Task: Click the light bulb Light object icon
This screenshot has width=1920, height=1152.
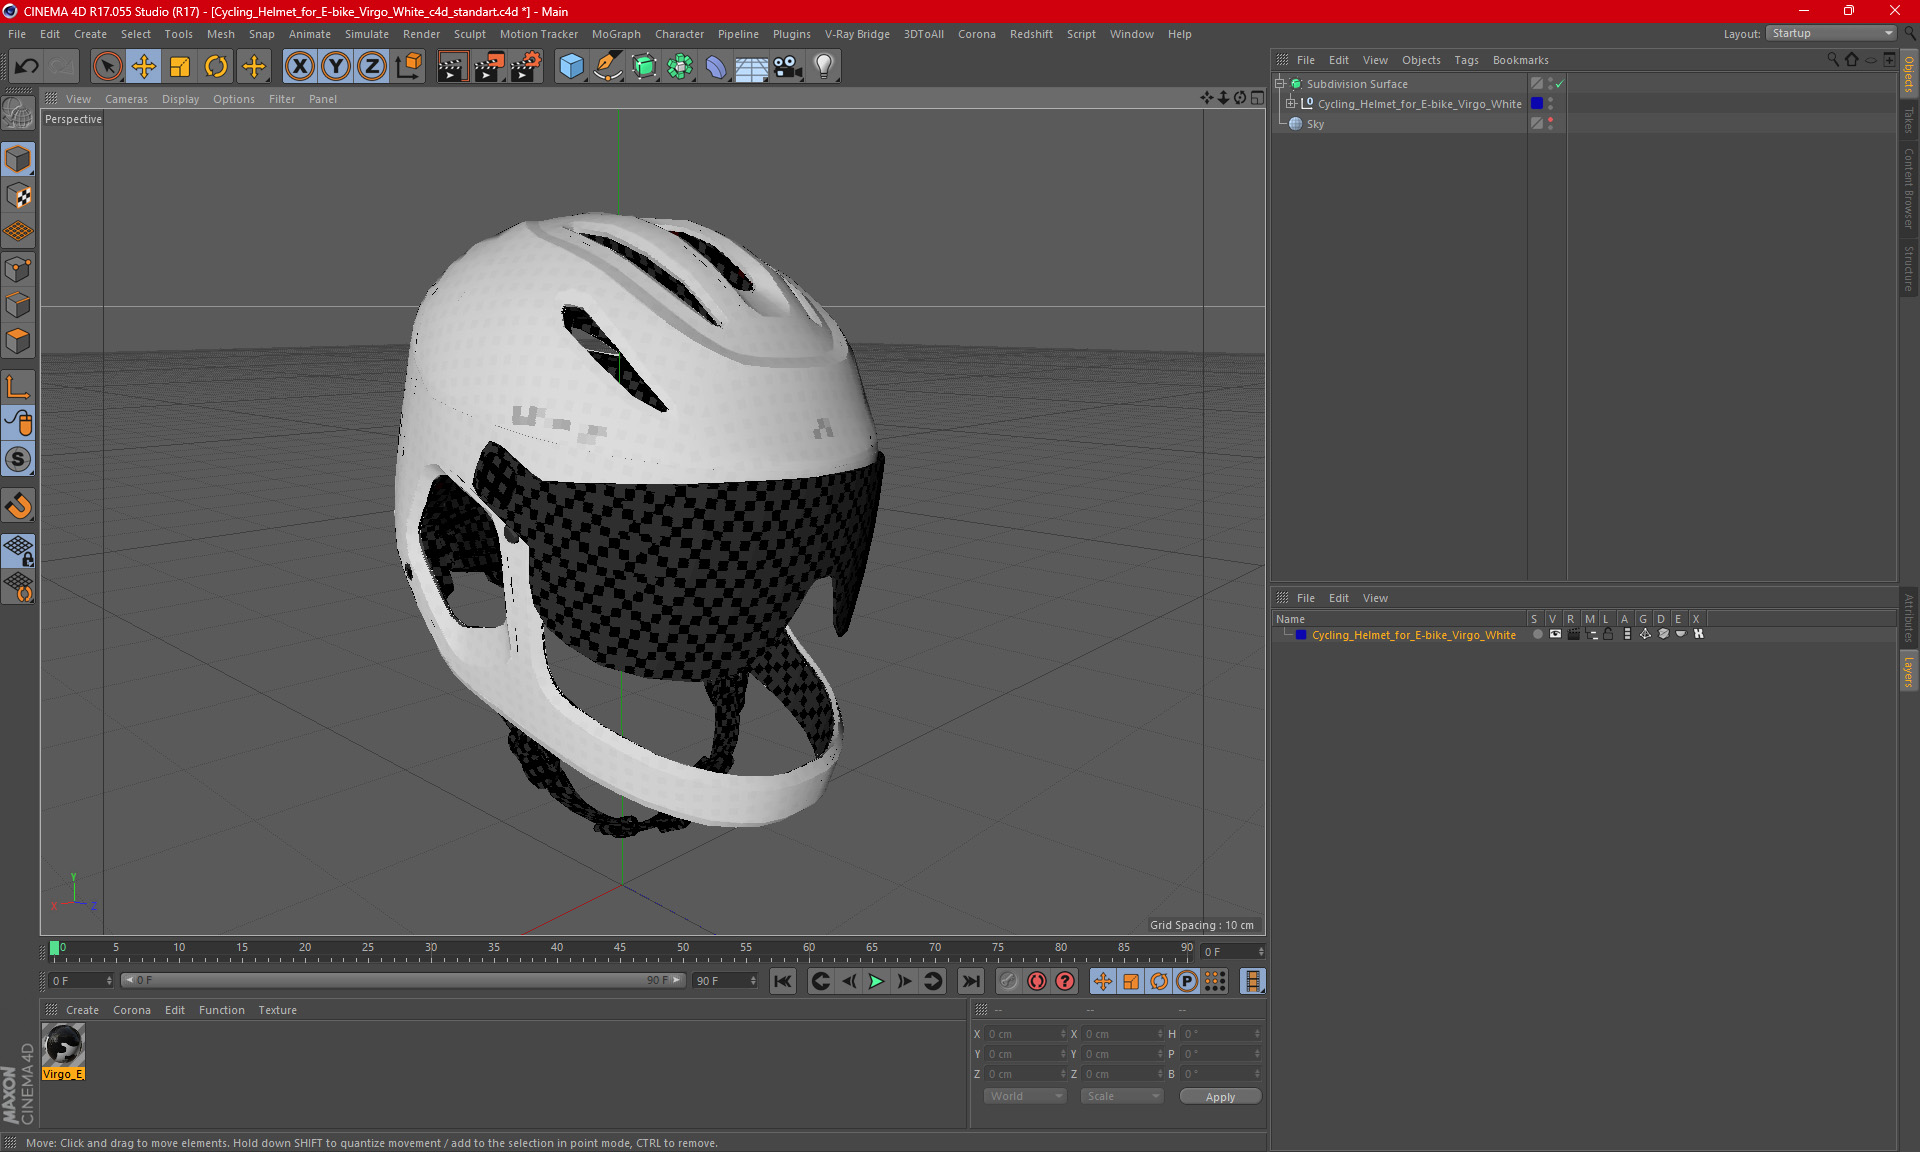Action: click(x=823, y=66)
